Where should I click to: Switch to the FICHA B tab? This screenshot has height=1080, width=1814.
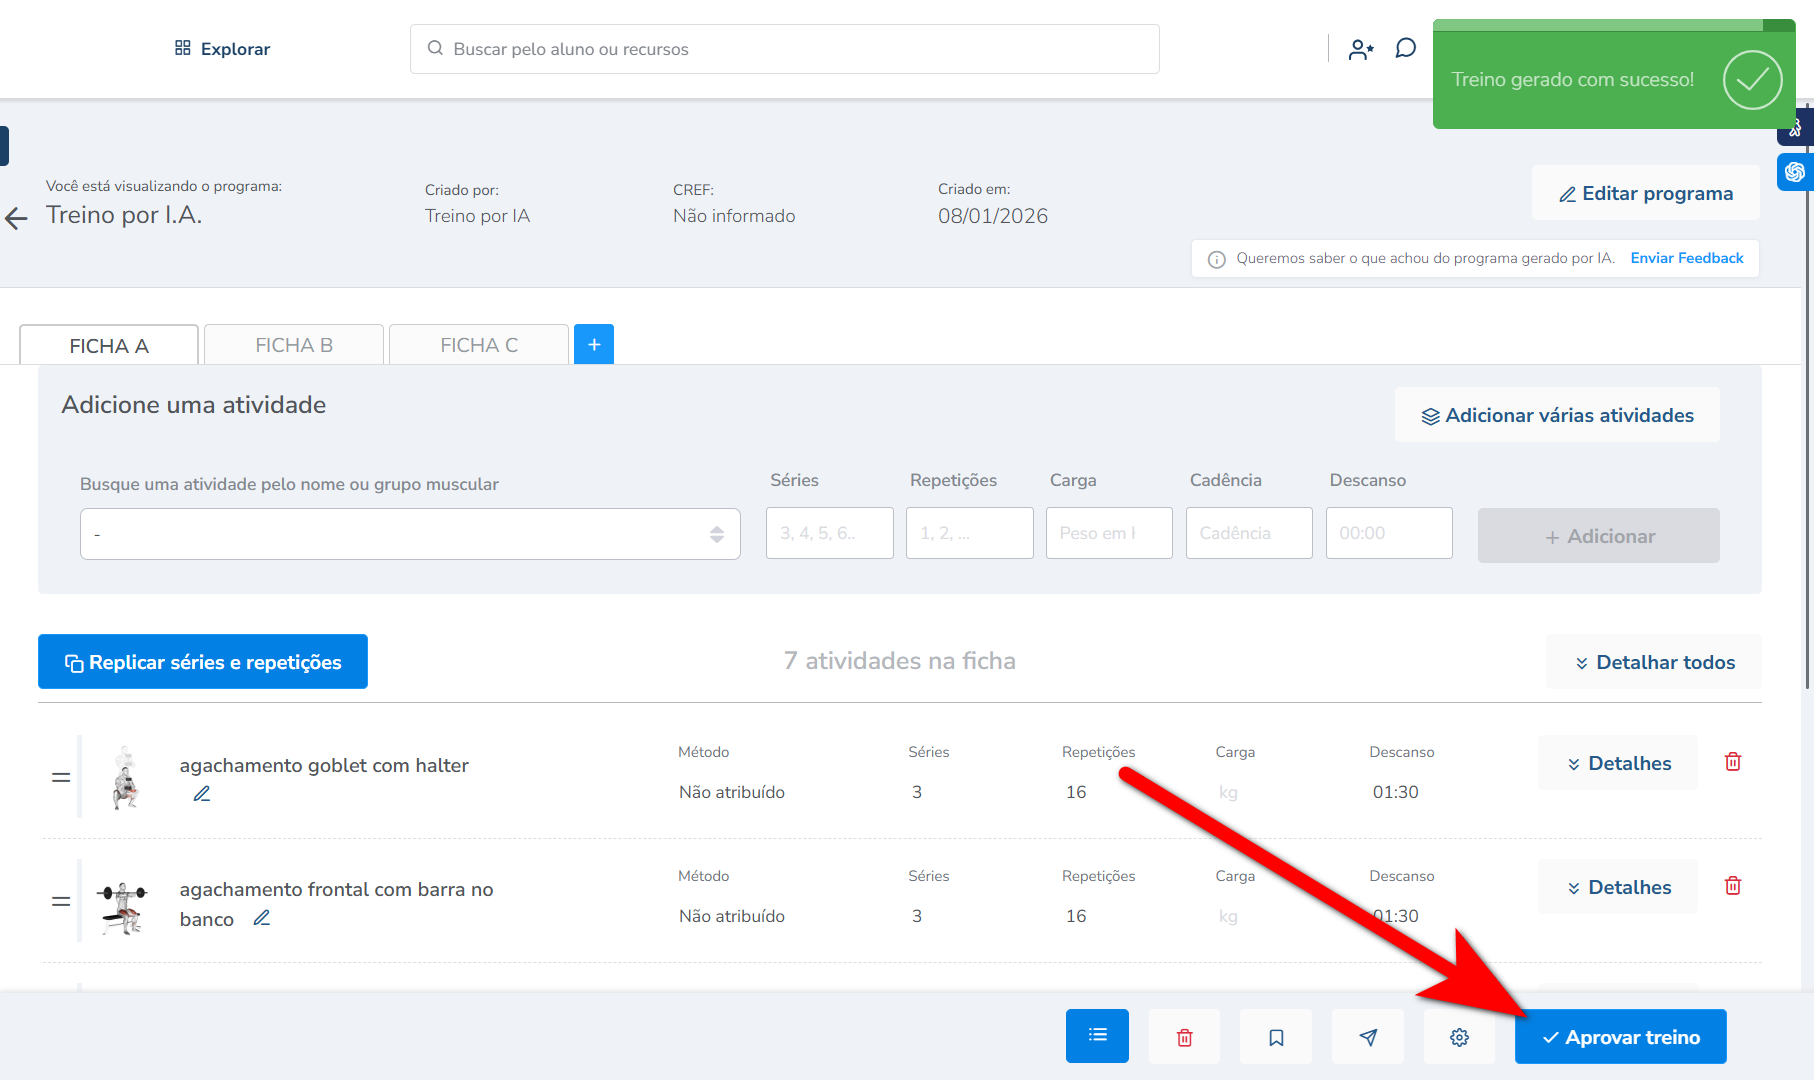click(x=294, y=345)
